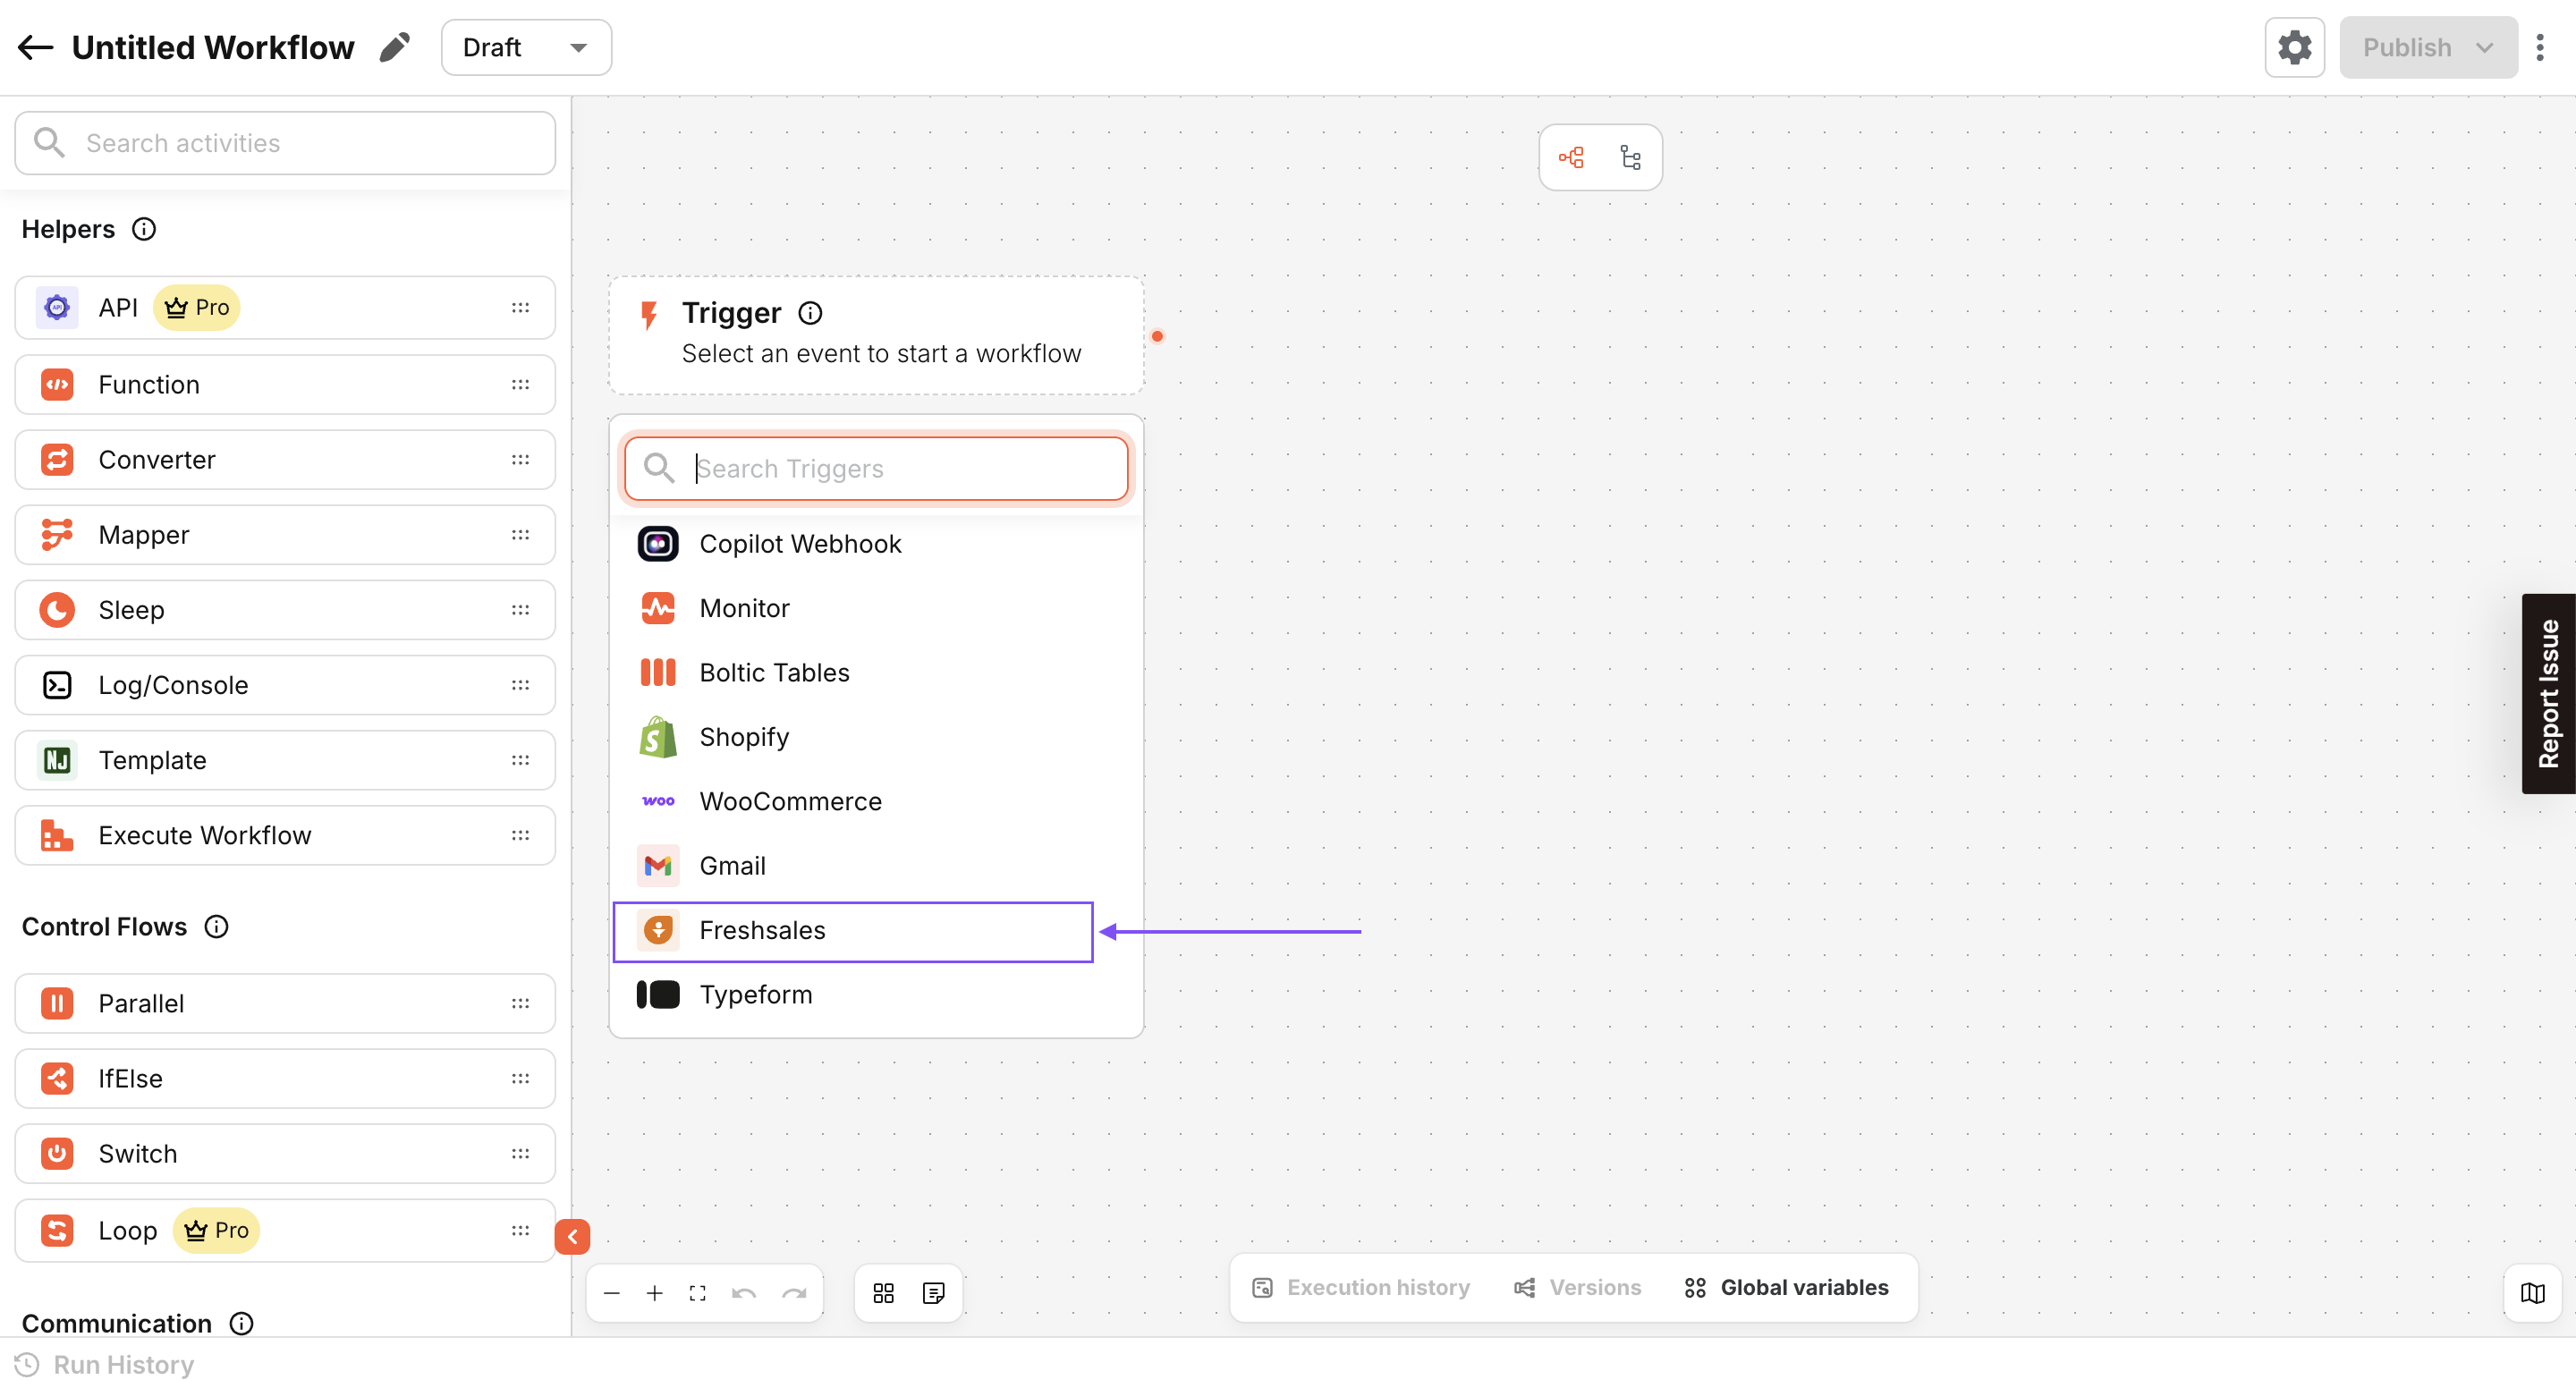Select the Loop control flow
The image size is (2576, 1388).
pyautogui.click(x=285, y=1229)
